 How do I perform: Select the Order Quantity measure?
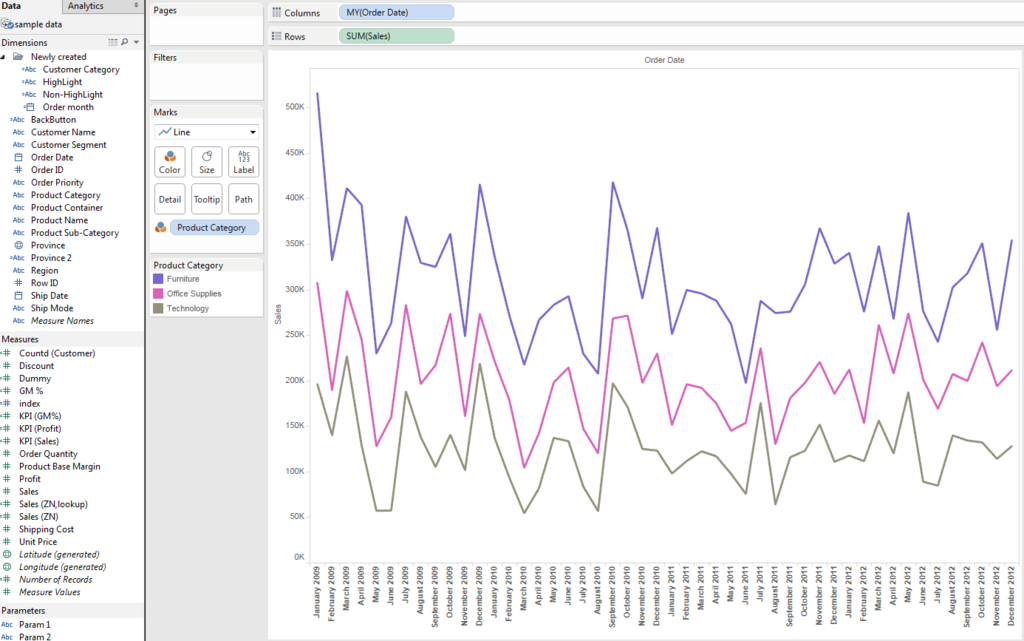(x=48, y=454)
